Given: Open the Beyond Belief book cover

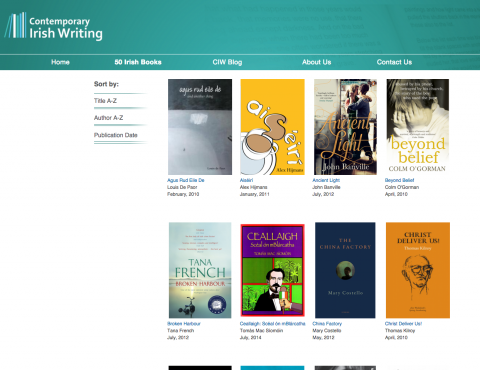Looking at the screenshot, I should [x=418, y=127].
